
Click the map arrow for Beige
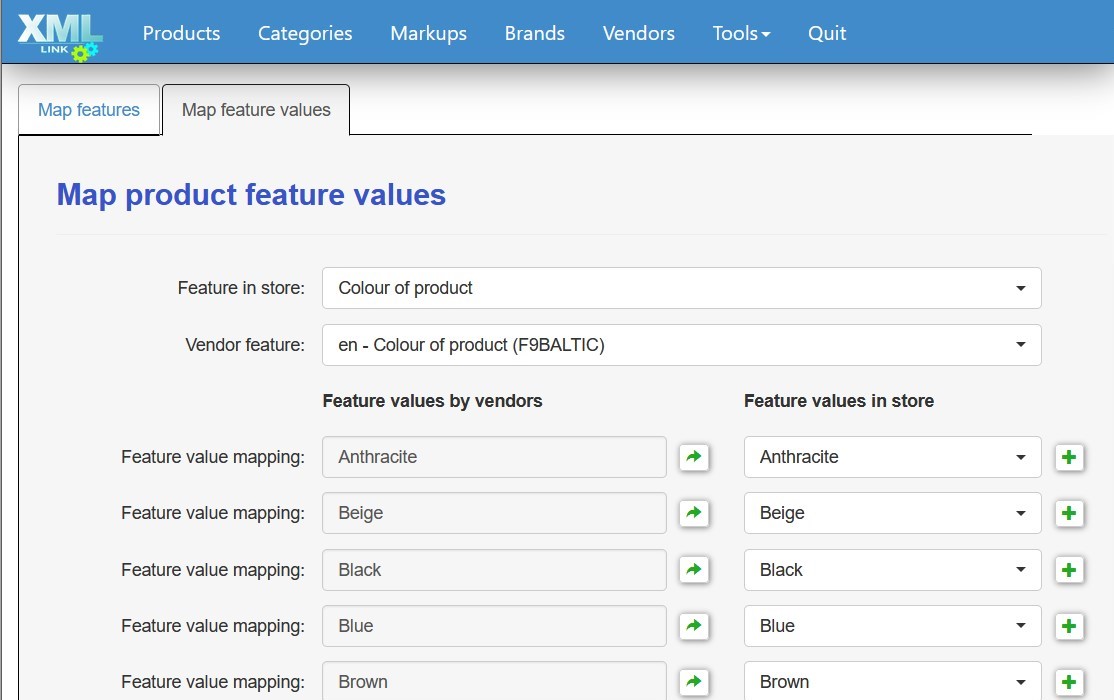tap(694, 513)
